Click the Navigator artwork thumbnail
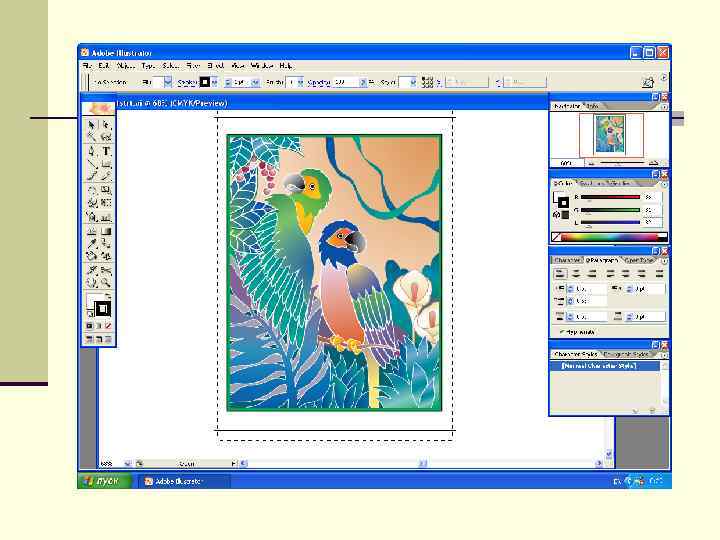 pyautogui.click(x=610, y=134)
